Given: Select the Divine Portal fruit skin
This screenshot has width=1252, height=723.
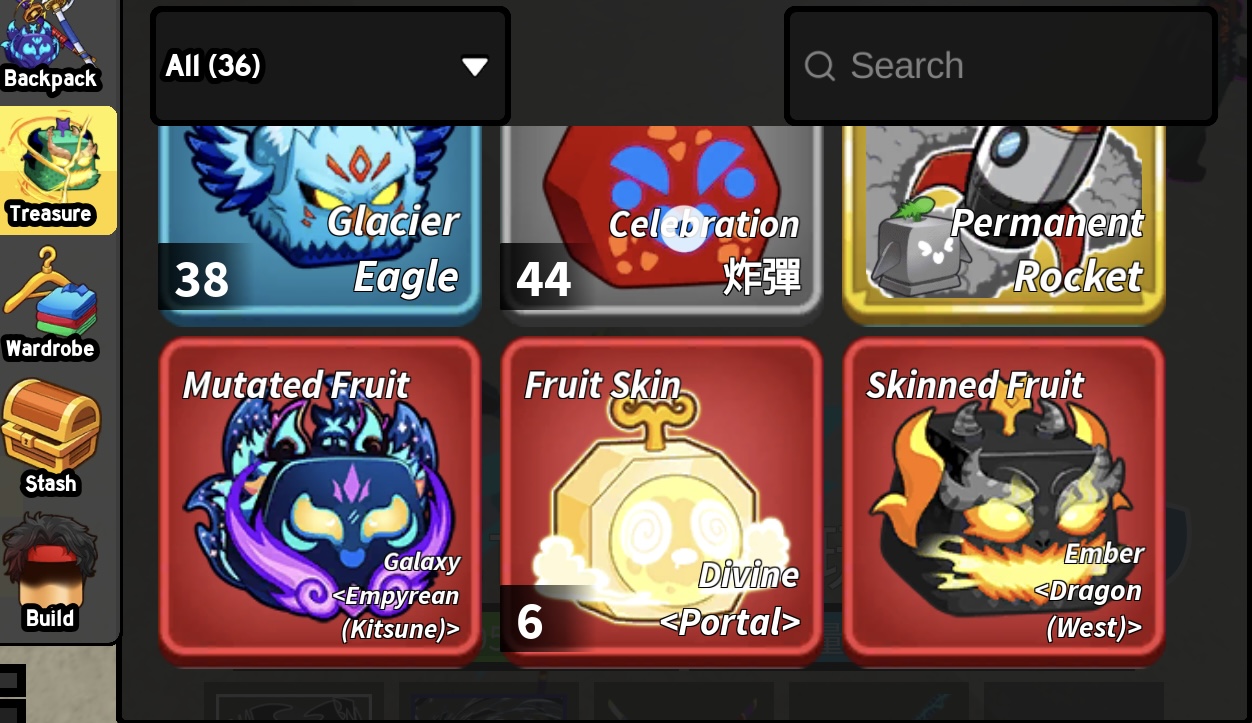Looking at the screenshot, I should (661, 500).
